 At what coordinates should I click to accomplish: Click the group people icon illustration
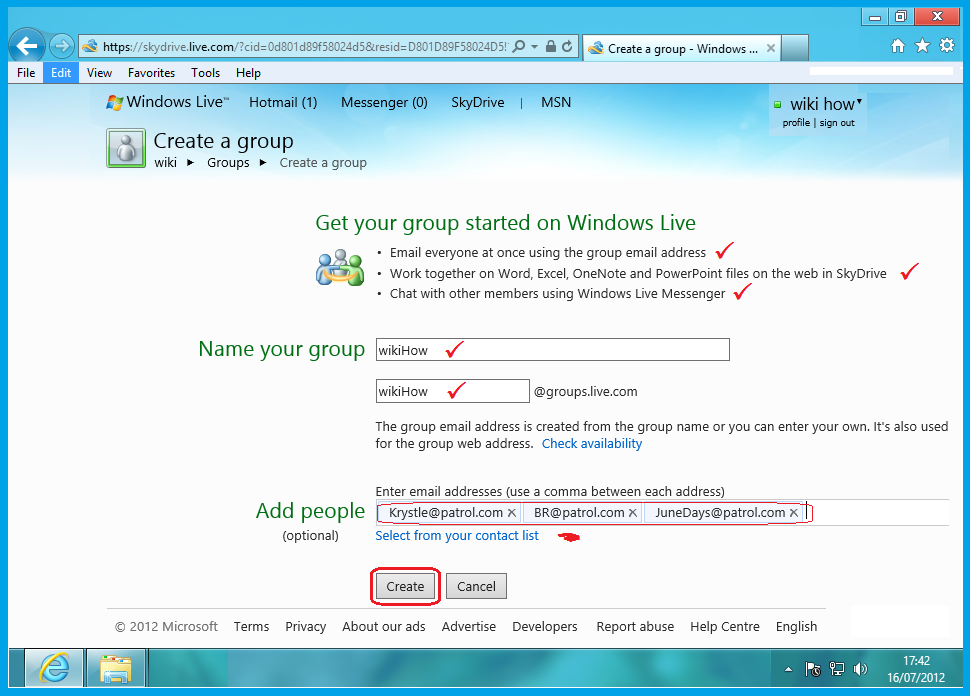click(x=340, y=267)
